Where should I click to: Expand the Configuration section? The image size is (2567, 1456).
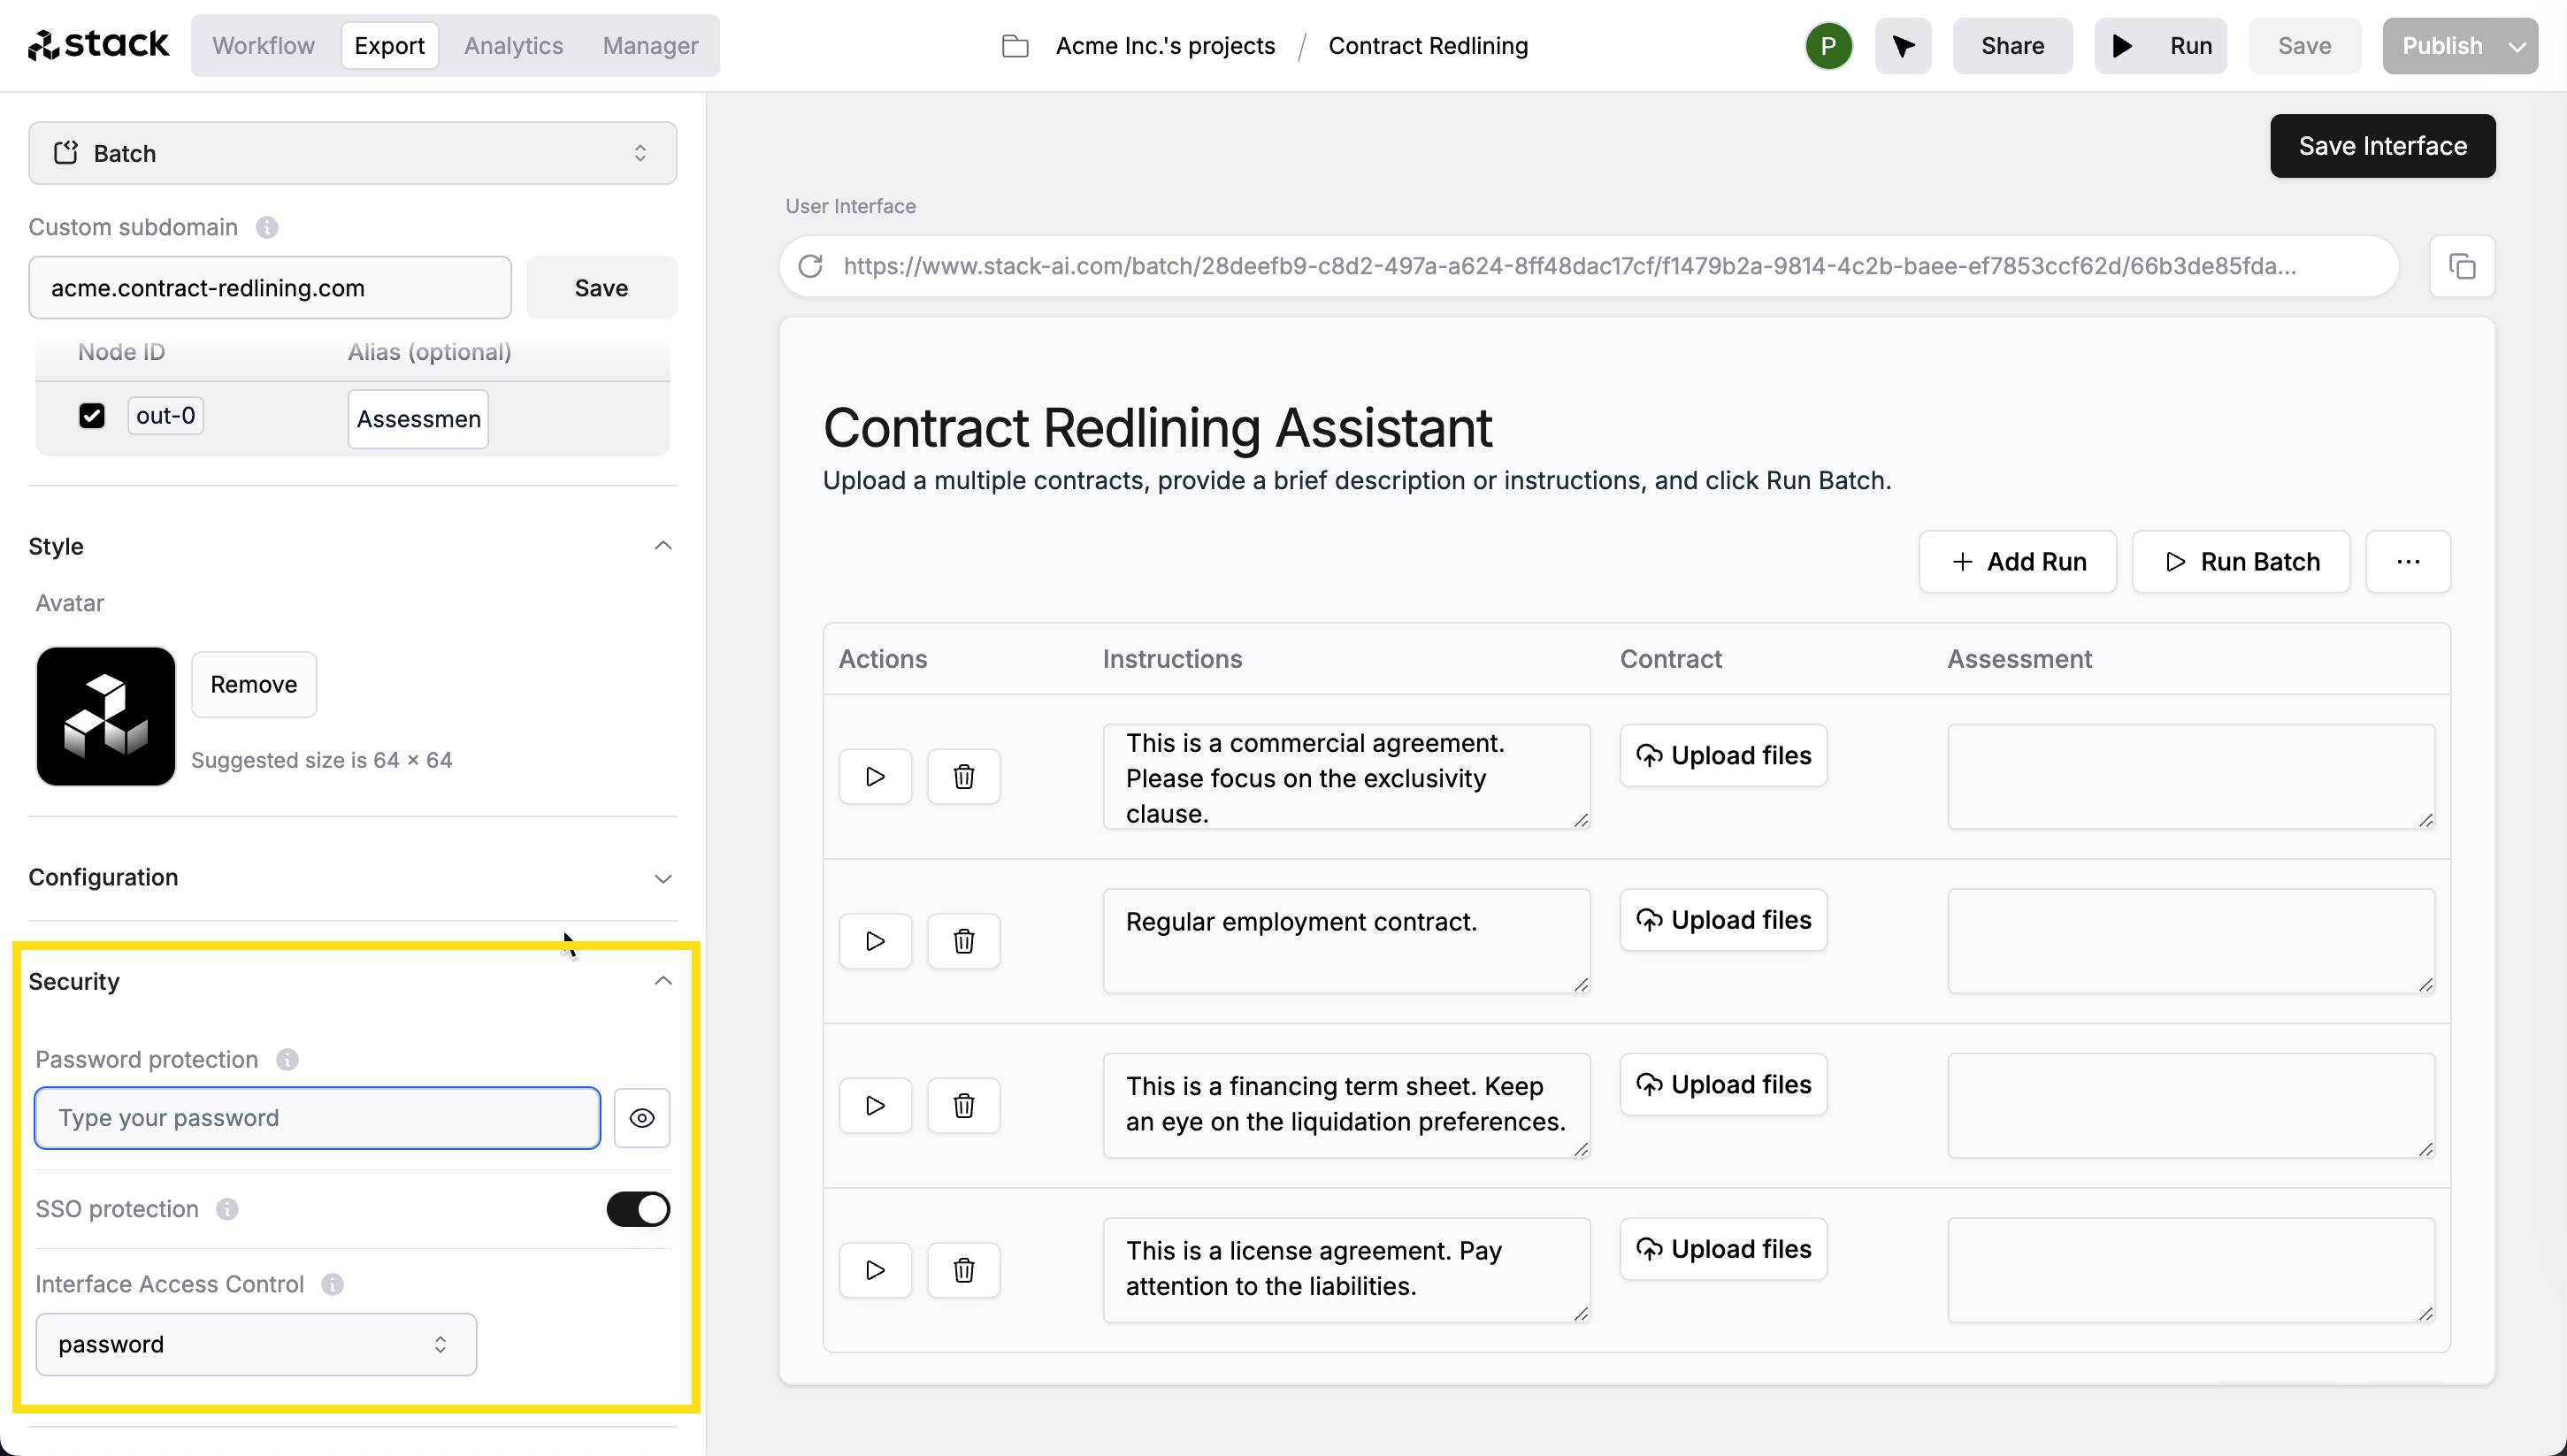tap(663, 877)
